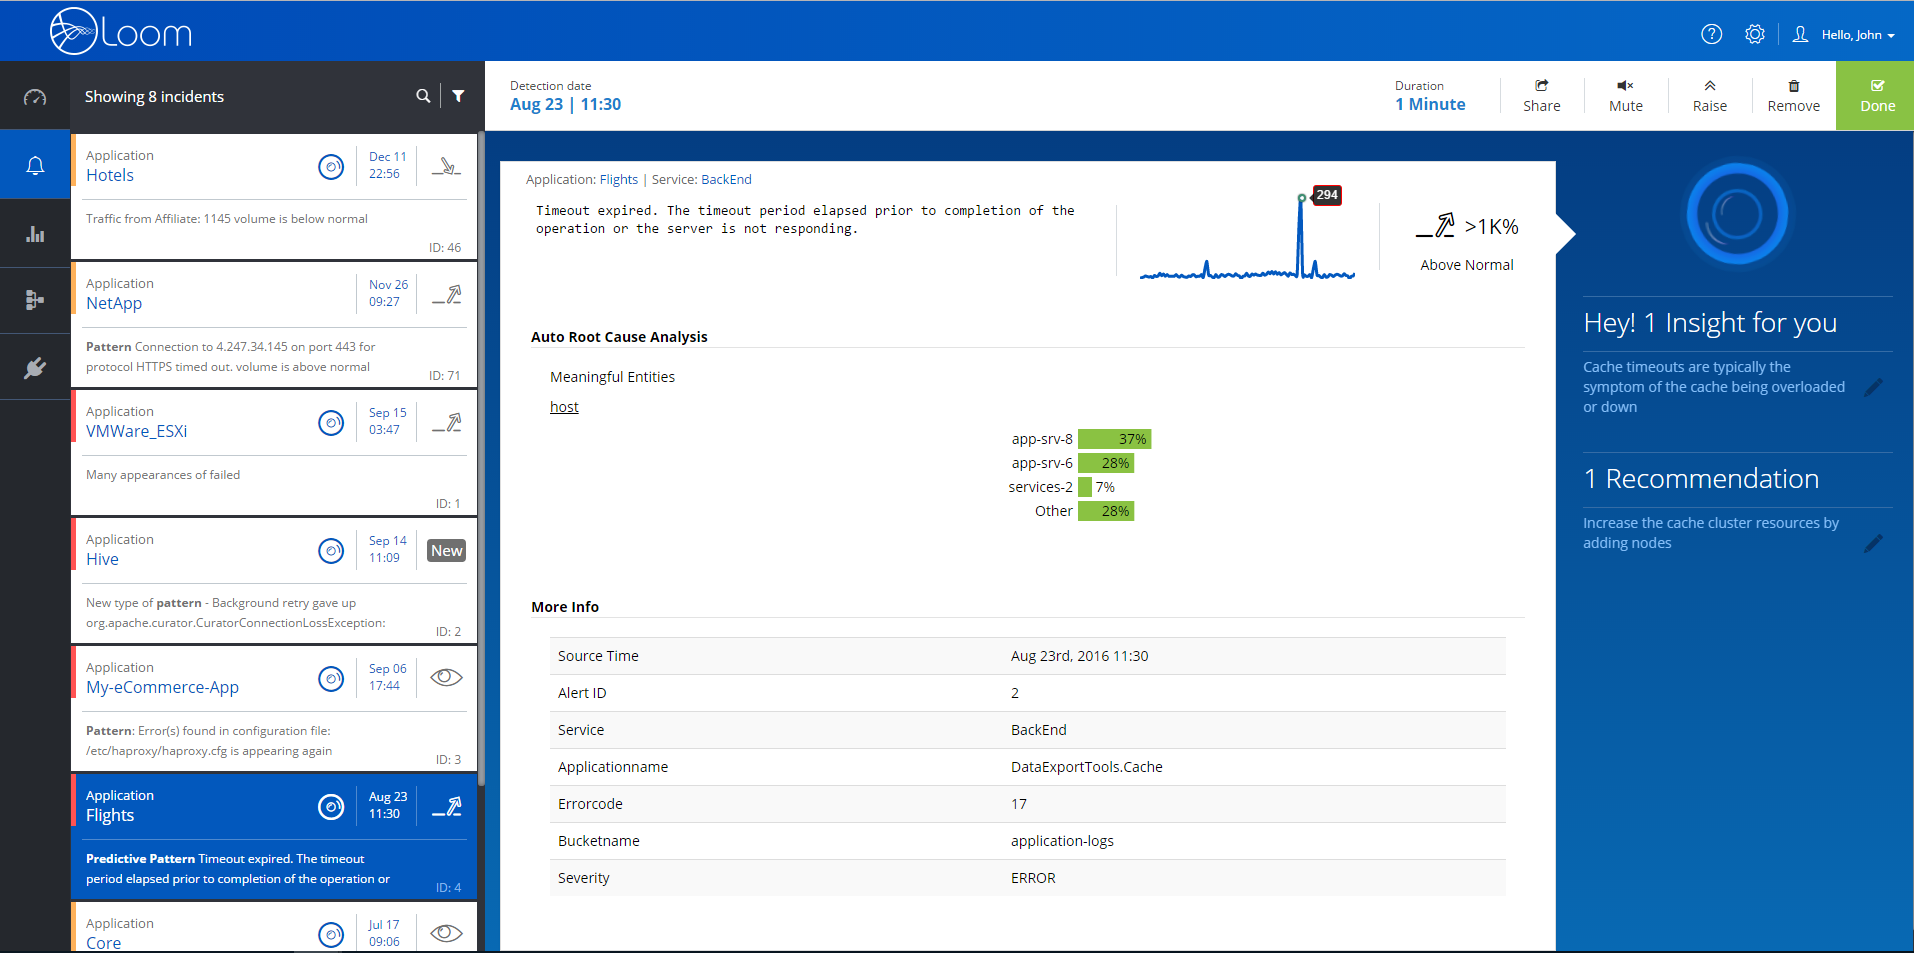Raise this incident's priority

tap(1709, 96)
